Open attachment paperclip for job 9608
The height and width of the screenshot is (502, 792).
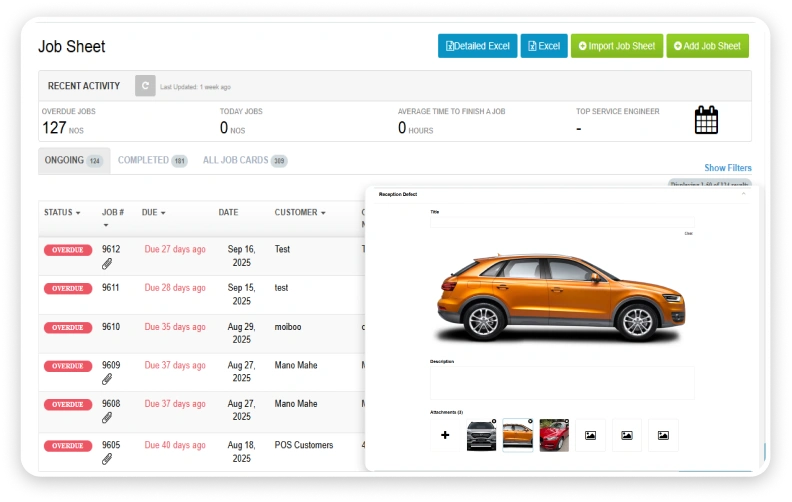tap(107, 418)
